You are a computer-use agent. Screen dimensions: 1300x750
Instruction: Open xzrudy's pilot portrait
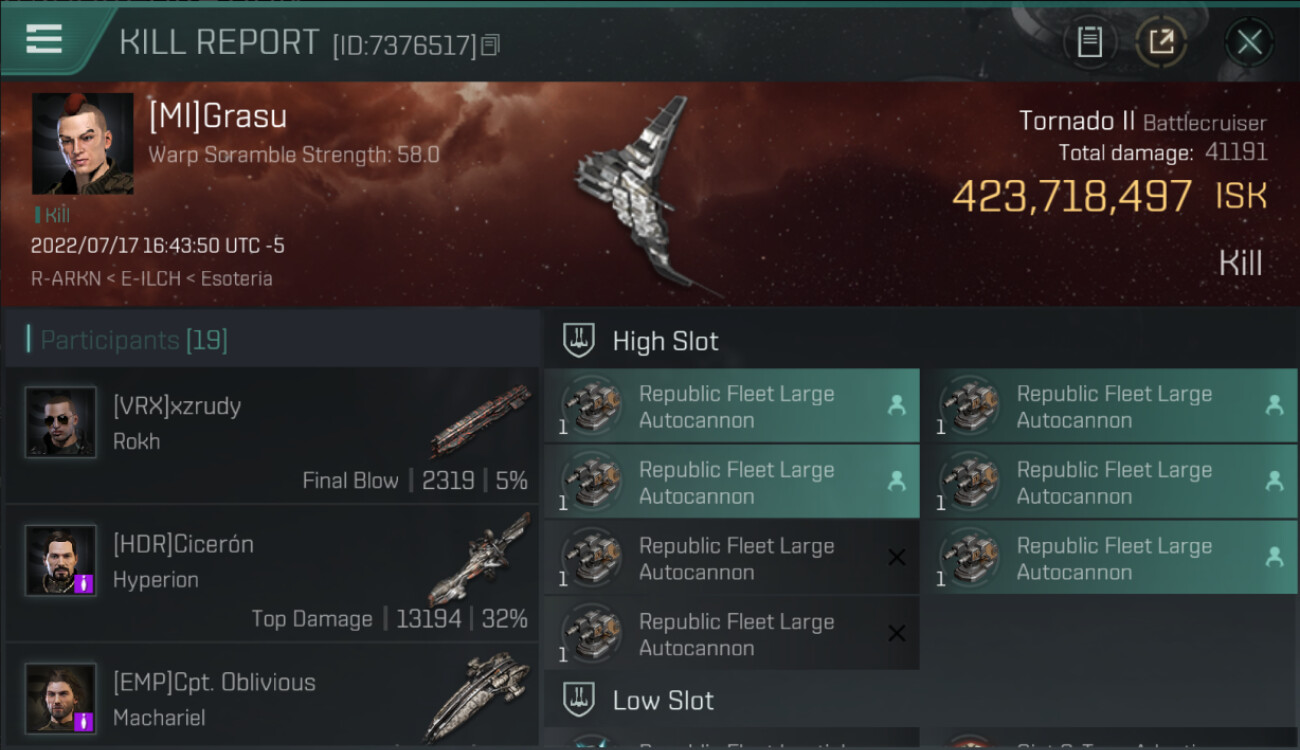click(x=61, y=422)
